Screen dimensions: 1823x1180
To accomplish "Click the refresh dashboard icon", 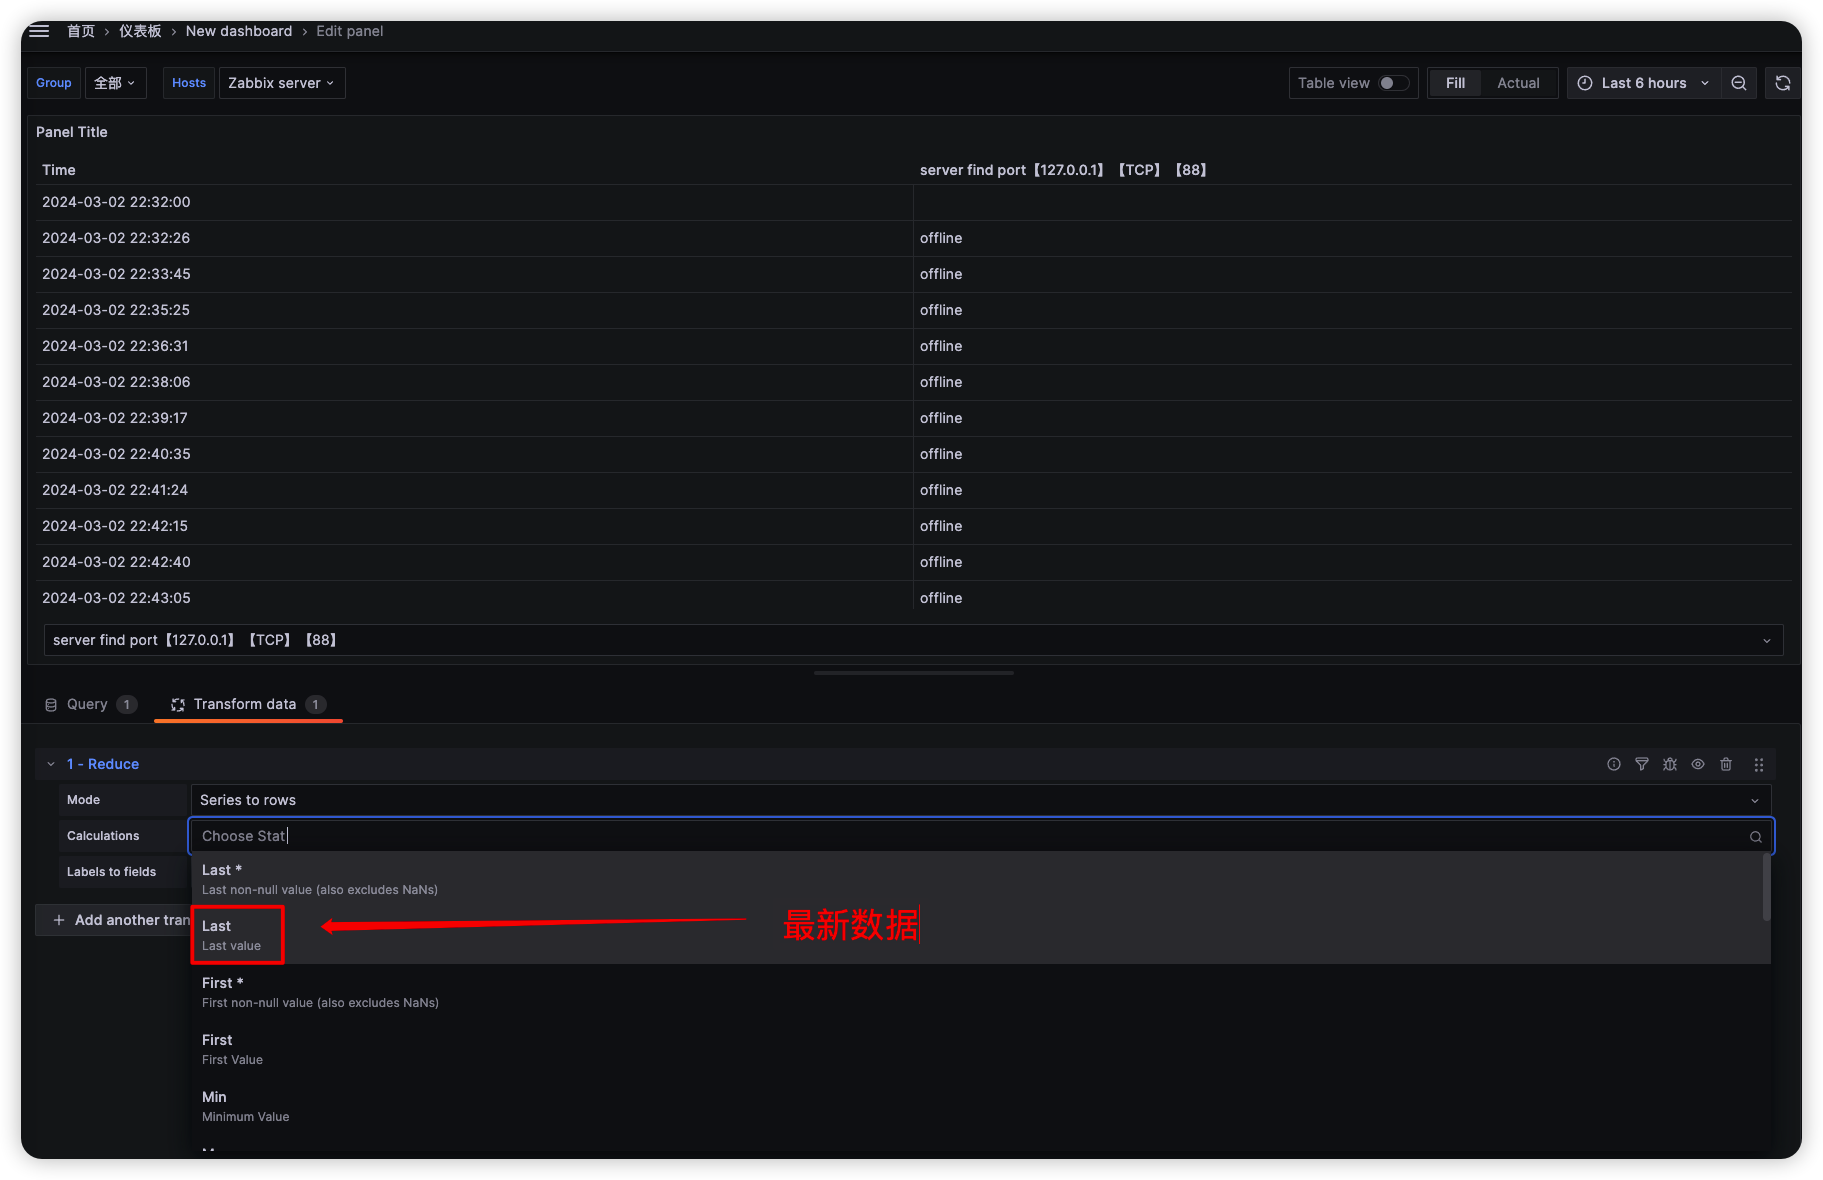I will click(x=1783, y=83).
